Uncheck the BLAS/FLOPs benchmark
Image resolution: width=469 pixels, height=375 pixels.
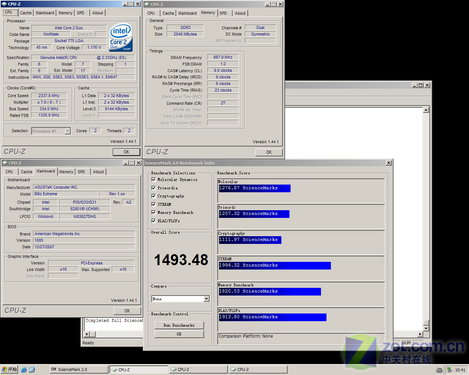(x=153, y=221)
